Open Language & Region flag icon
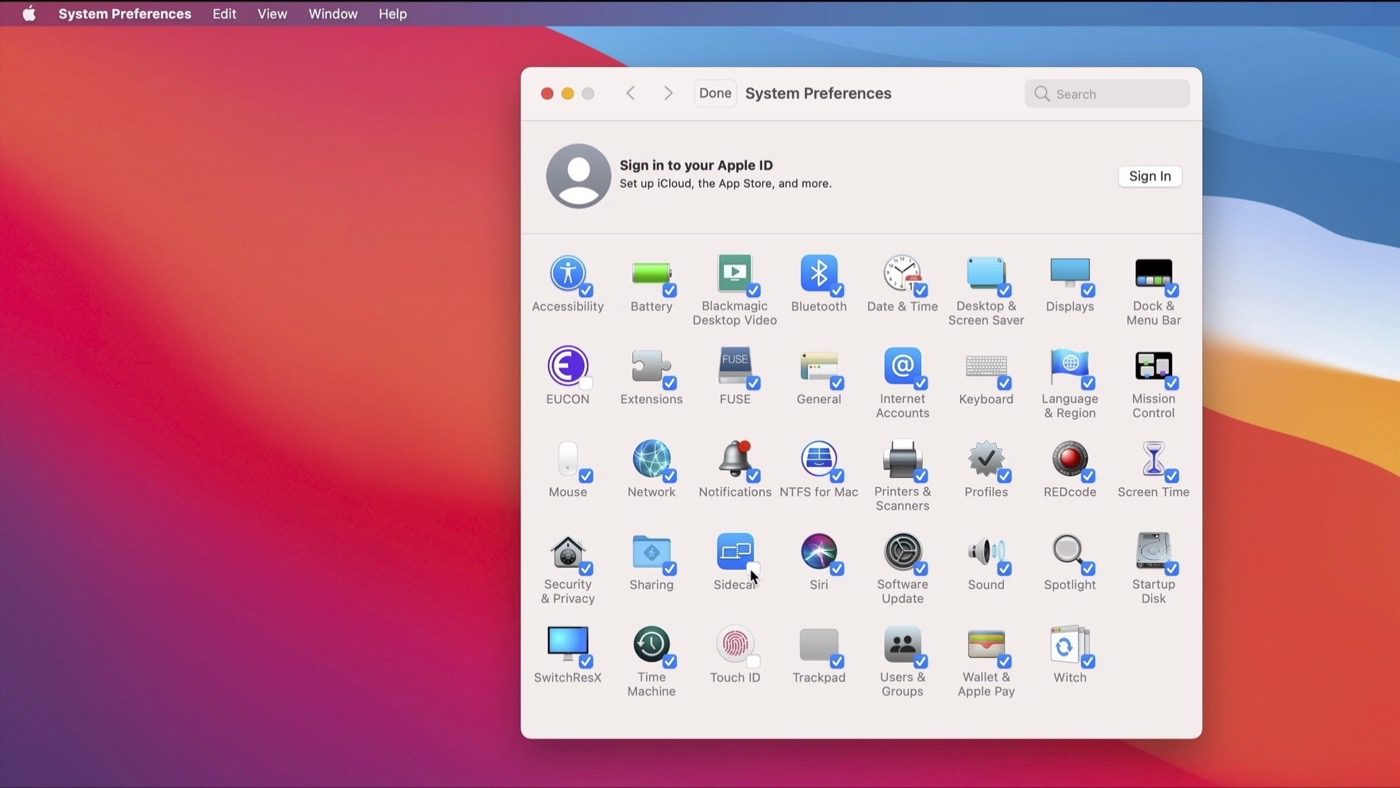Image resolution: width=1400 pixels, height=788 pixels. 1070,366
